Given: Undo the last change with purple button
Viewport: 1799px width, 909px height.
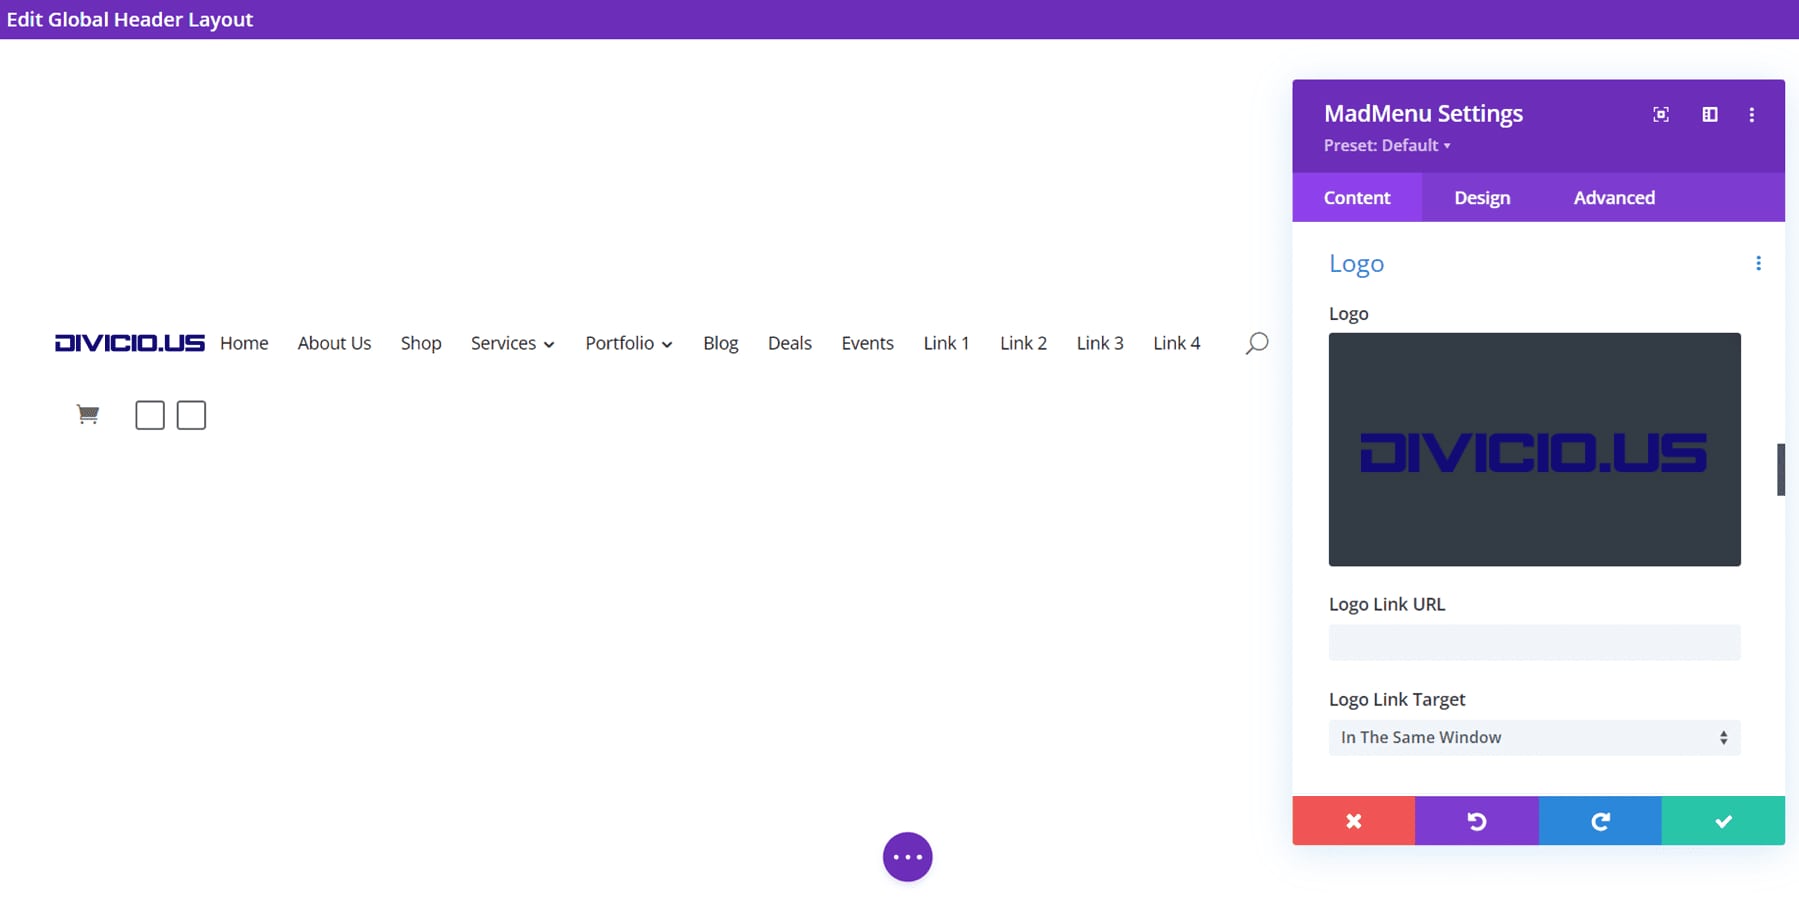Looking at the screenshot, I should 1477,821.
